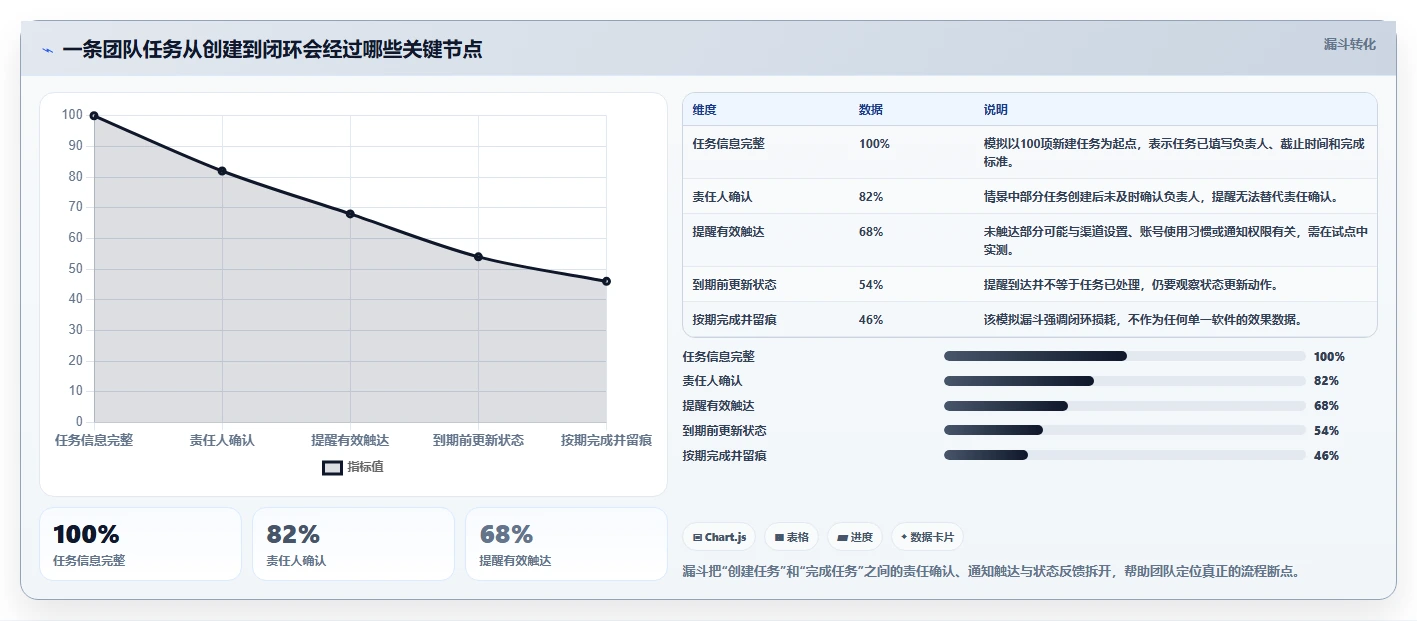The image size is (1417, 621).
Task: Toggle the 指标值 legend item under the chart
Action: (x=353, y=467)
